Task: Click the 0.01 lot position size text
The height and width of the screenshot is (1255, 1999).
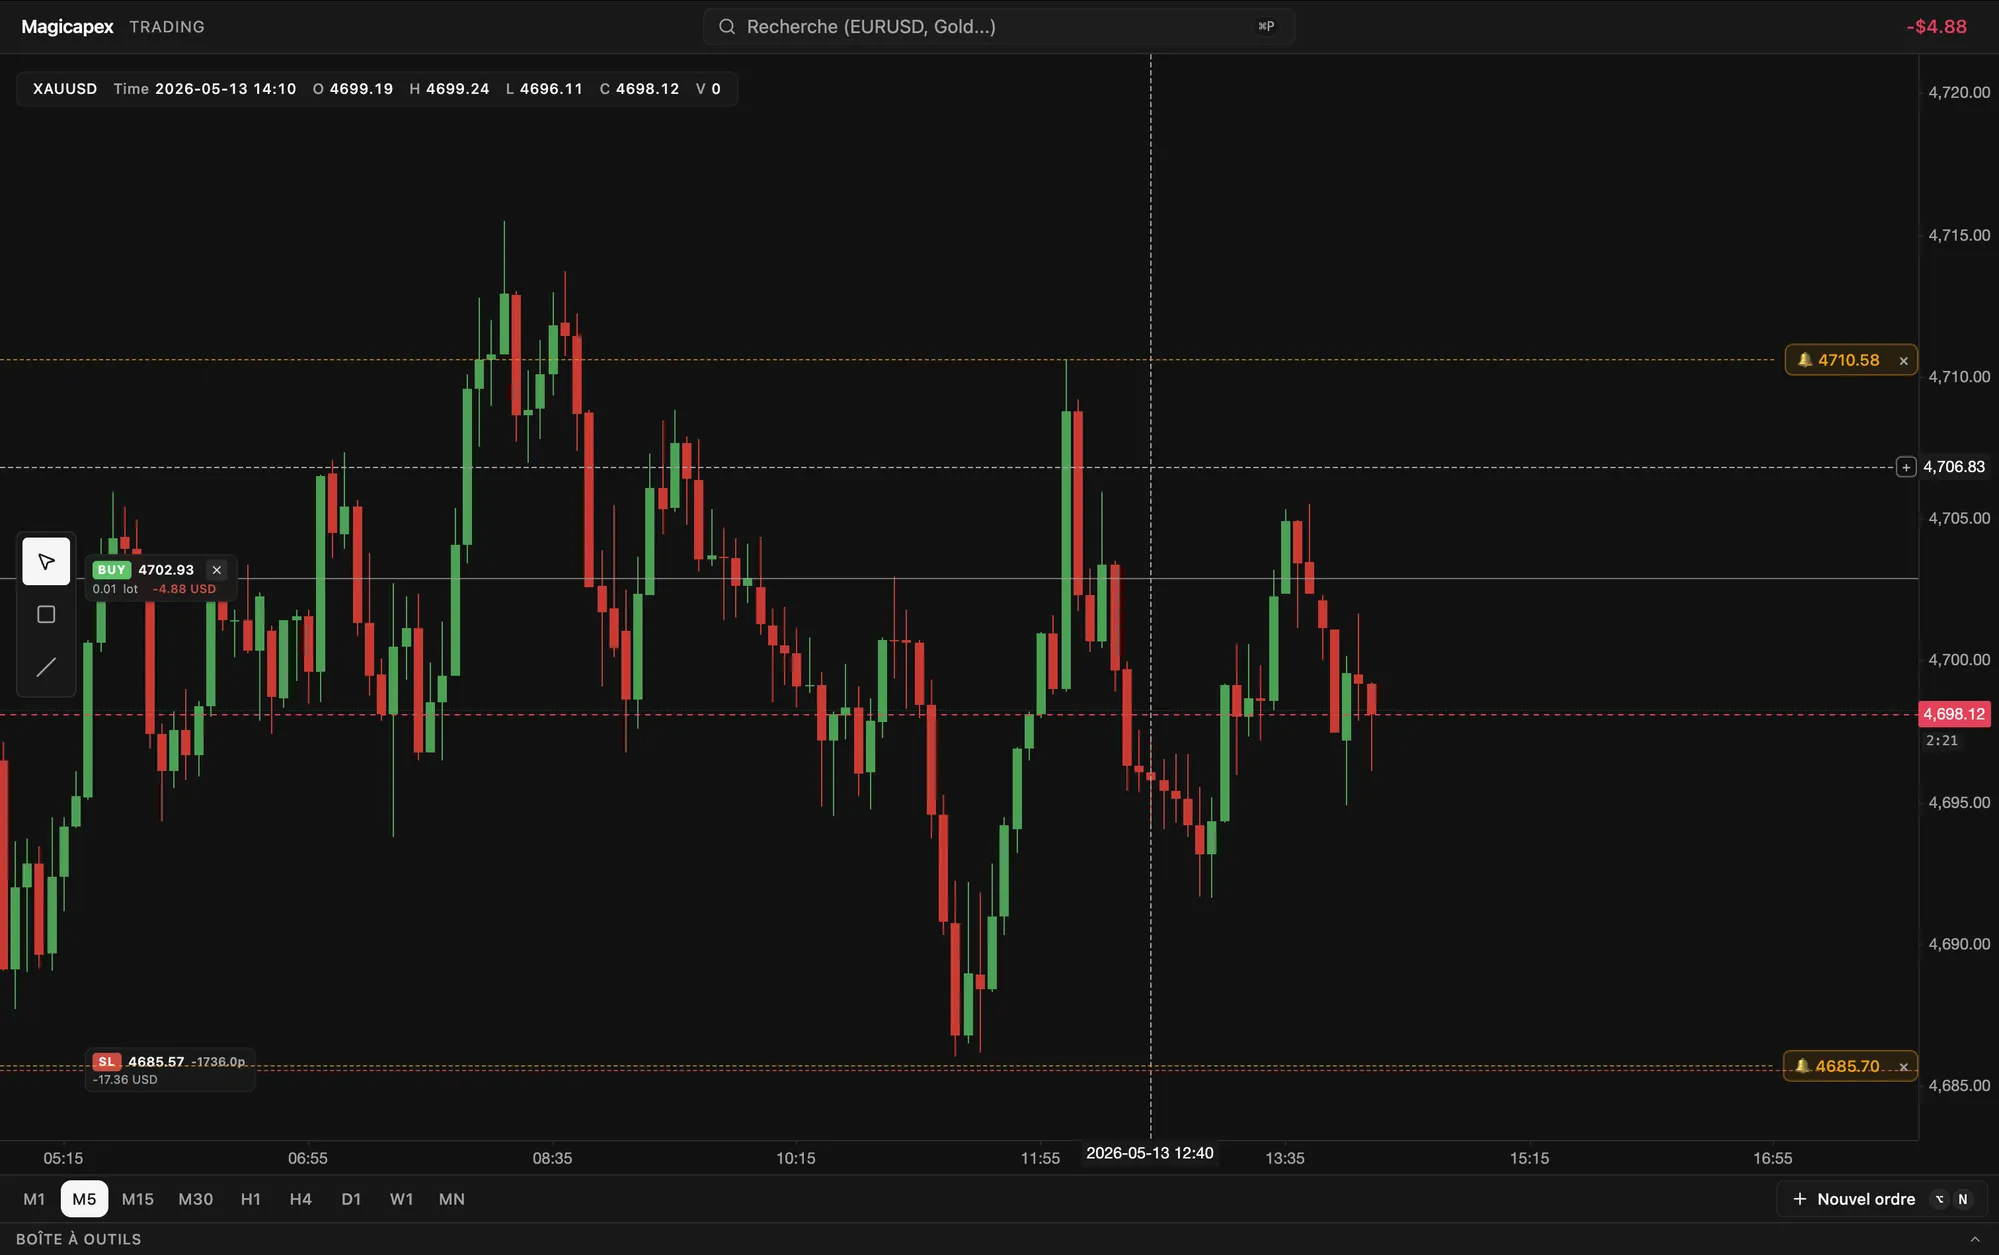Action: pyautogui.click(x=115, y=589)
